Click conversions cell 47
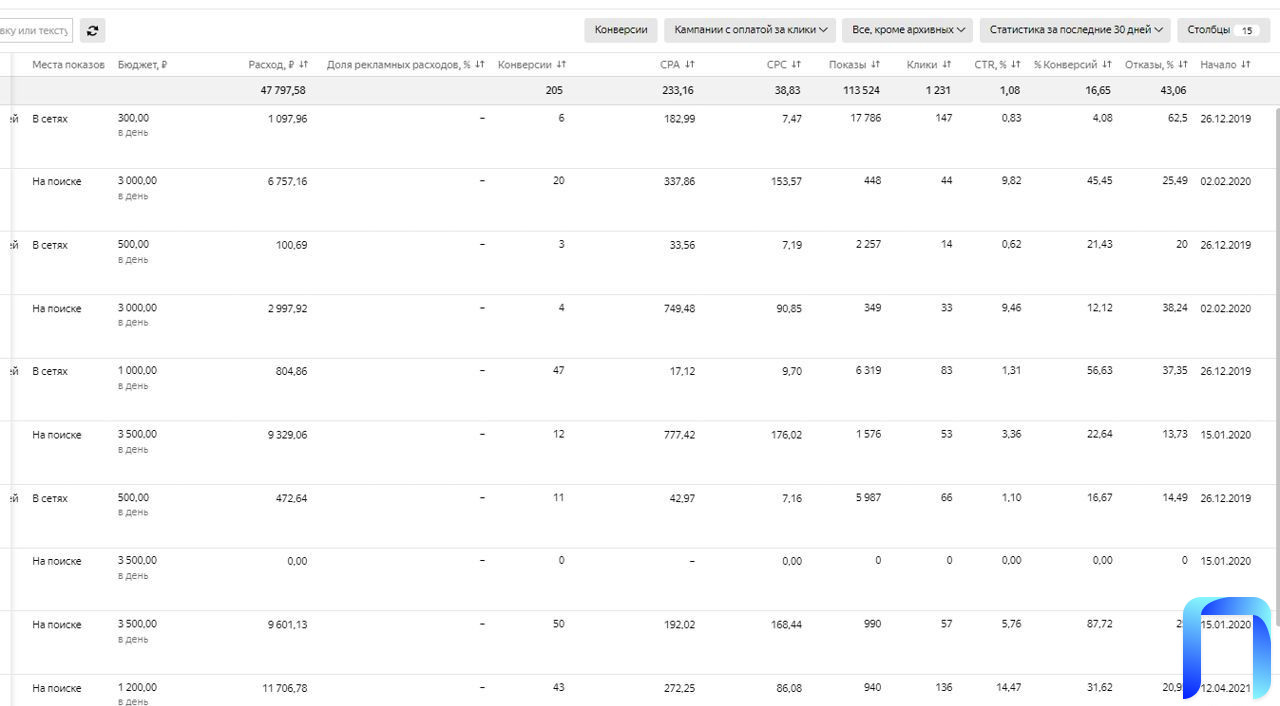The height and width of the screenshot is (706, 1280). (558, 370)
